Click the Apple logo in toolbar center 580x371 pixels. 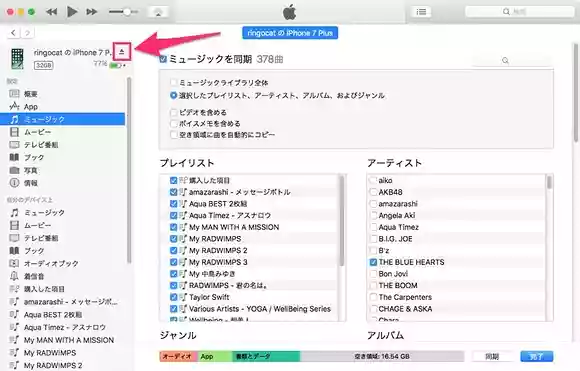pos(290,12)
